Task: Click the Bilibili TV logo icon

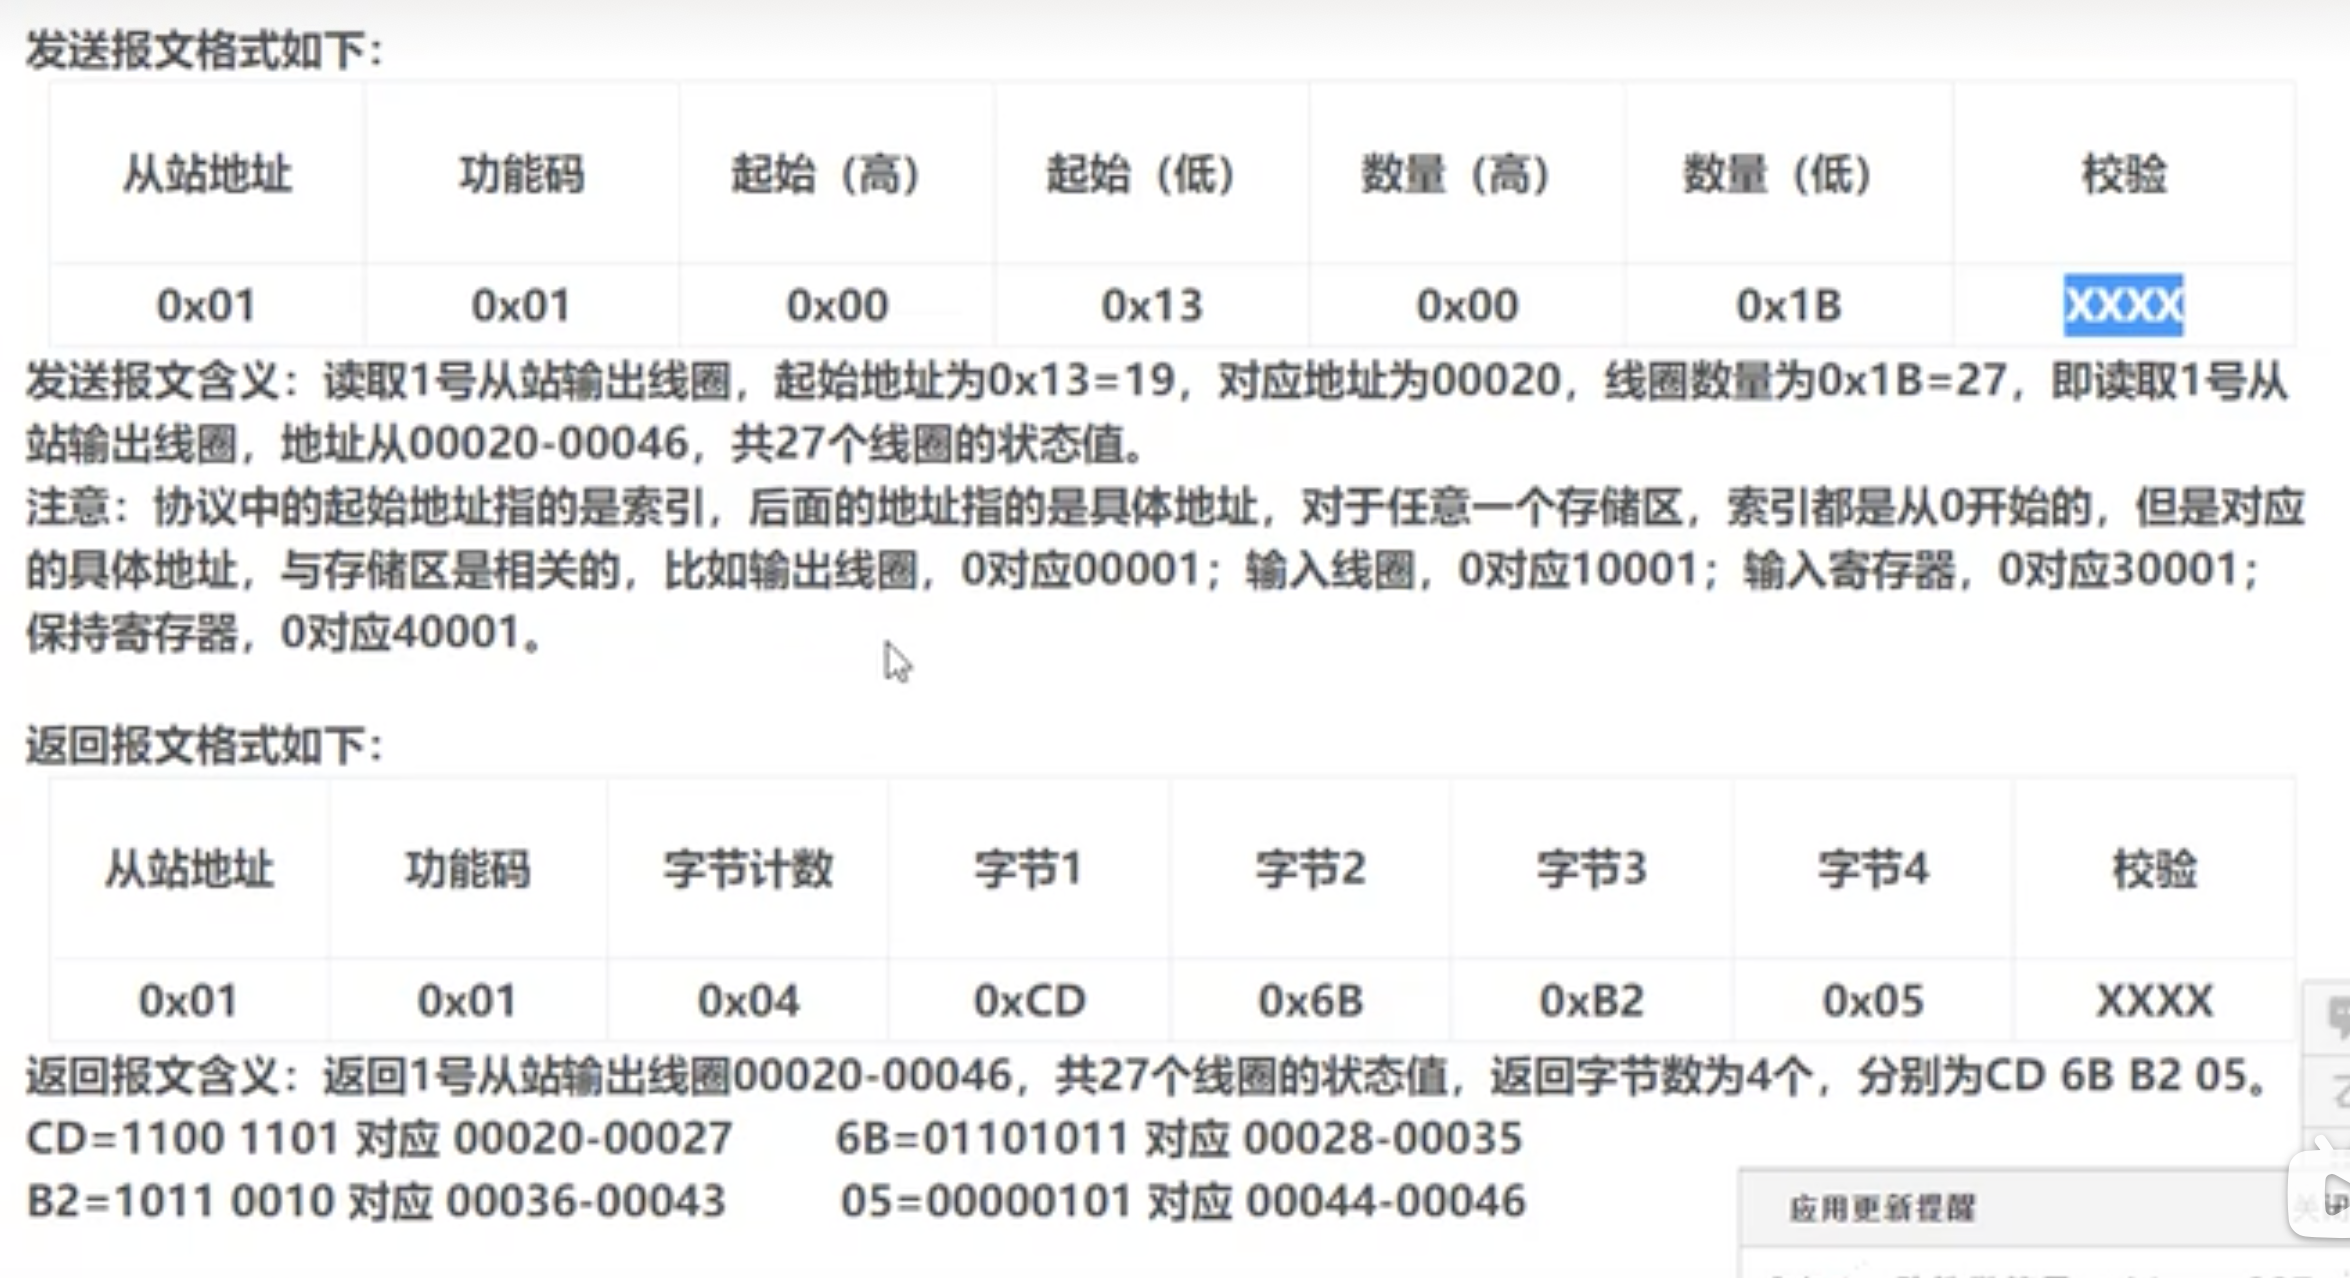Action: pos(2322,1193)
